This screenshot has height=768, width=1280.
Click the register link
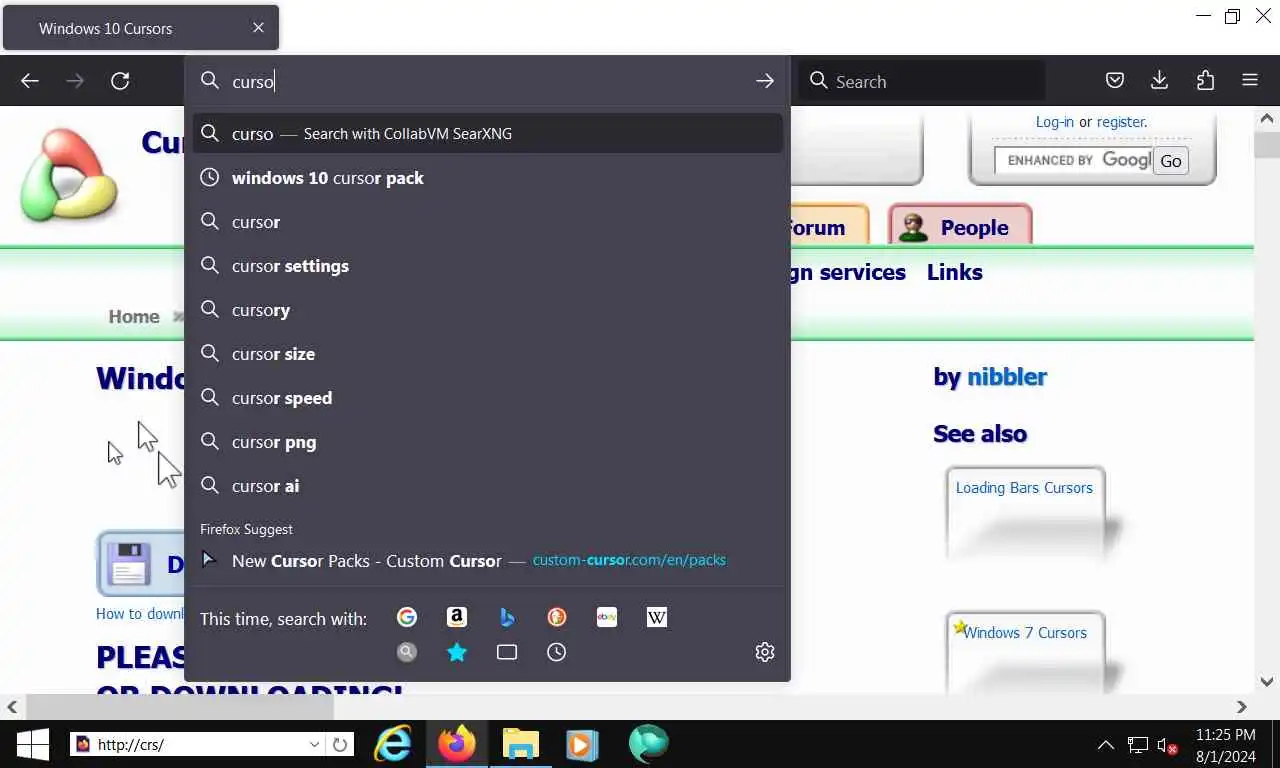[1121, 122]
